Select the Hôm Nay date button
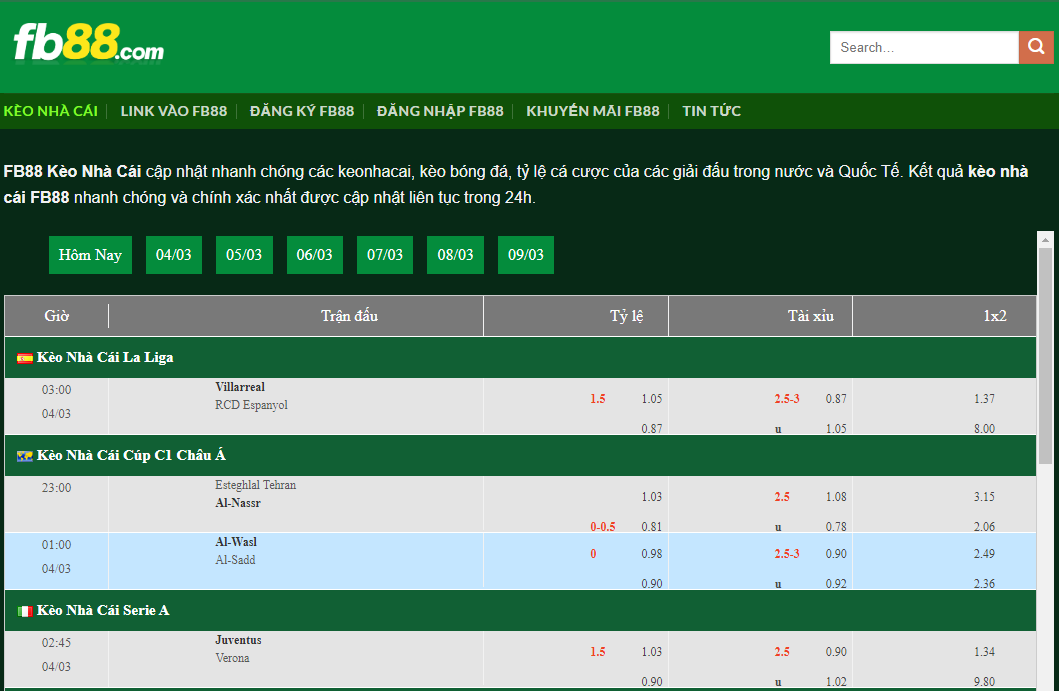 click(x=90, y=255)
